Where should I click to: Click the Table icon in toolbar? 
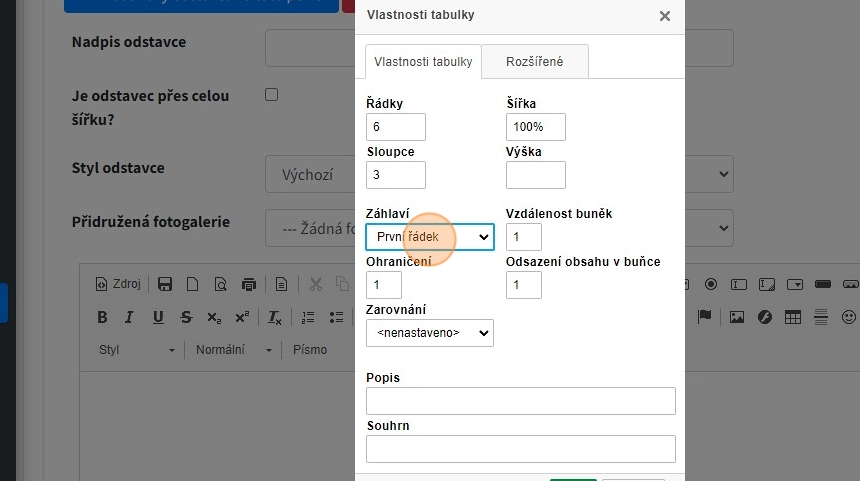[x=793, y=318]
